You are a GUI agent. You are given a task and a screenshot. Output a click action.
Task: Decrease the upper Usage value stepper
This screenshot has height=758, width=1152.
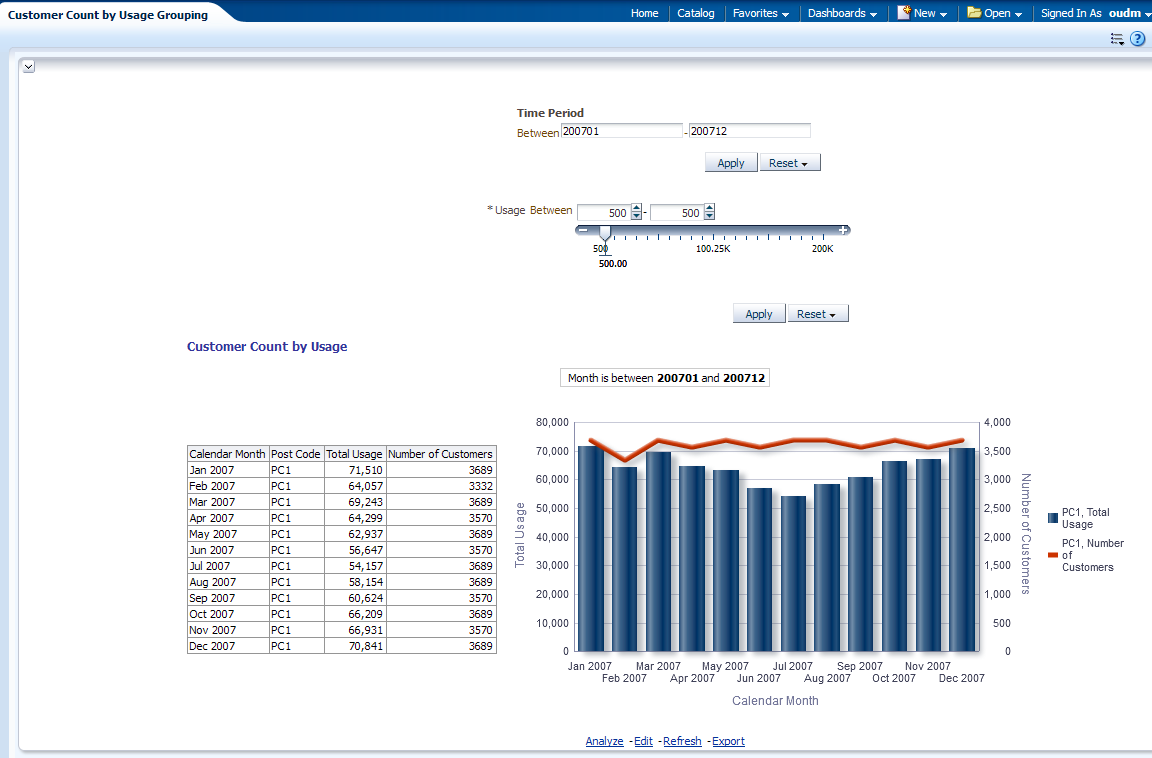(709, 217)
